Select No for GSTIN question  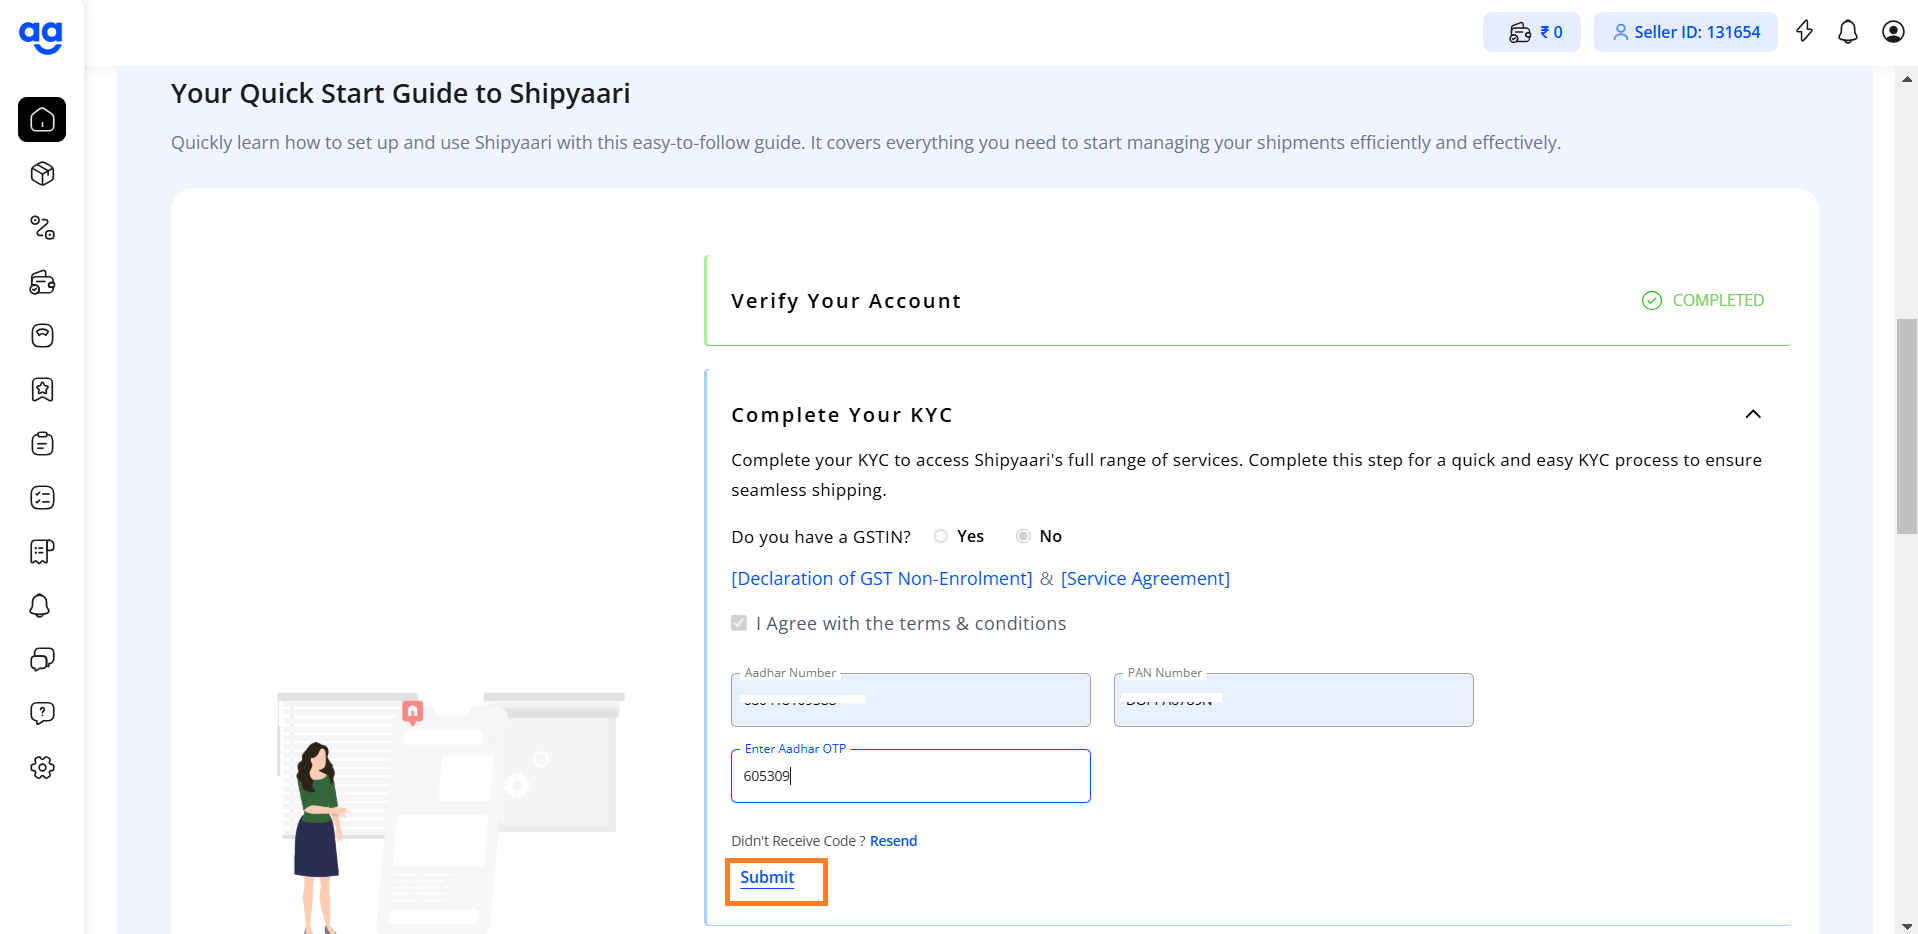click(1023, 536)
